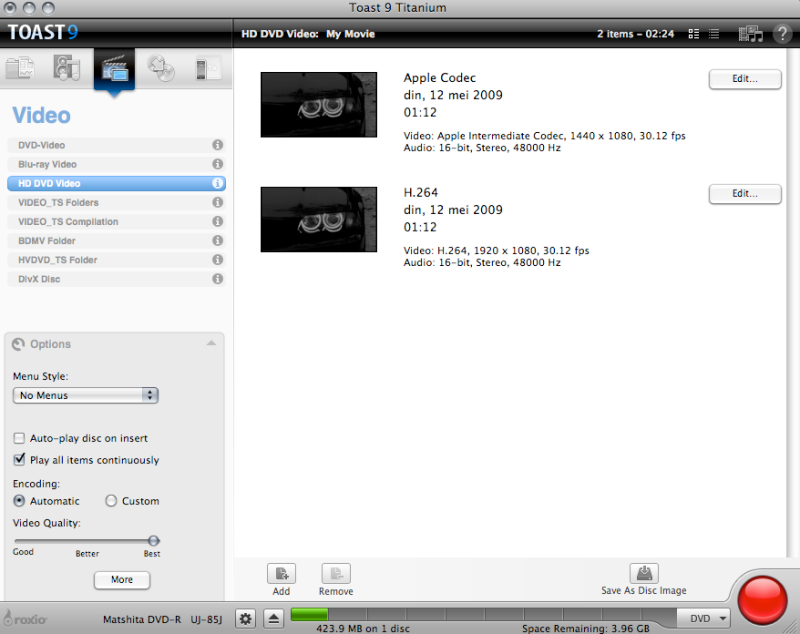Change disc type from DVD dropdown
800x634 pixels.
(703, 618)
